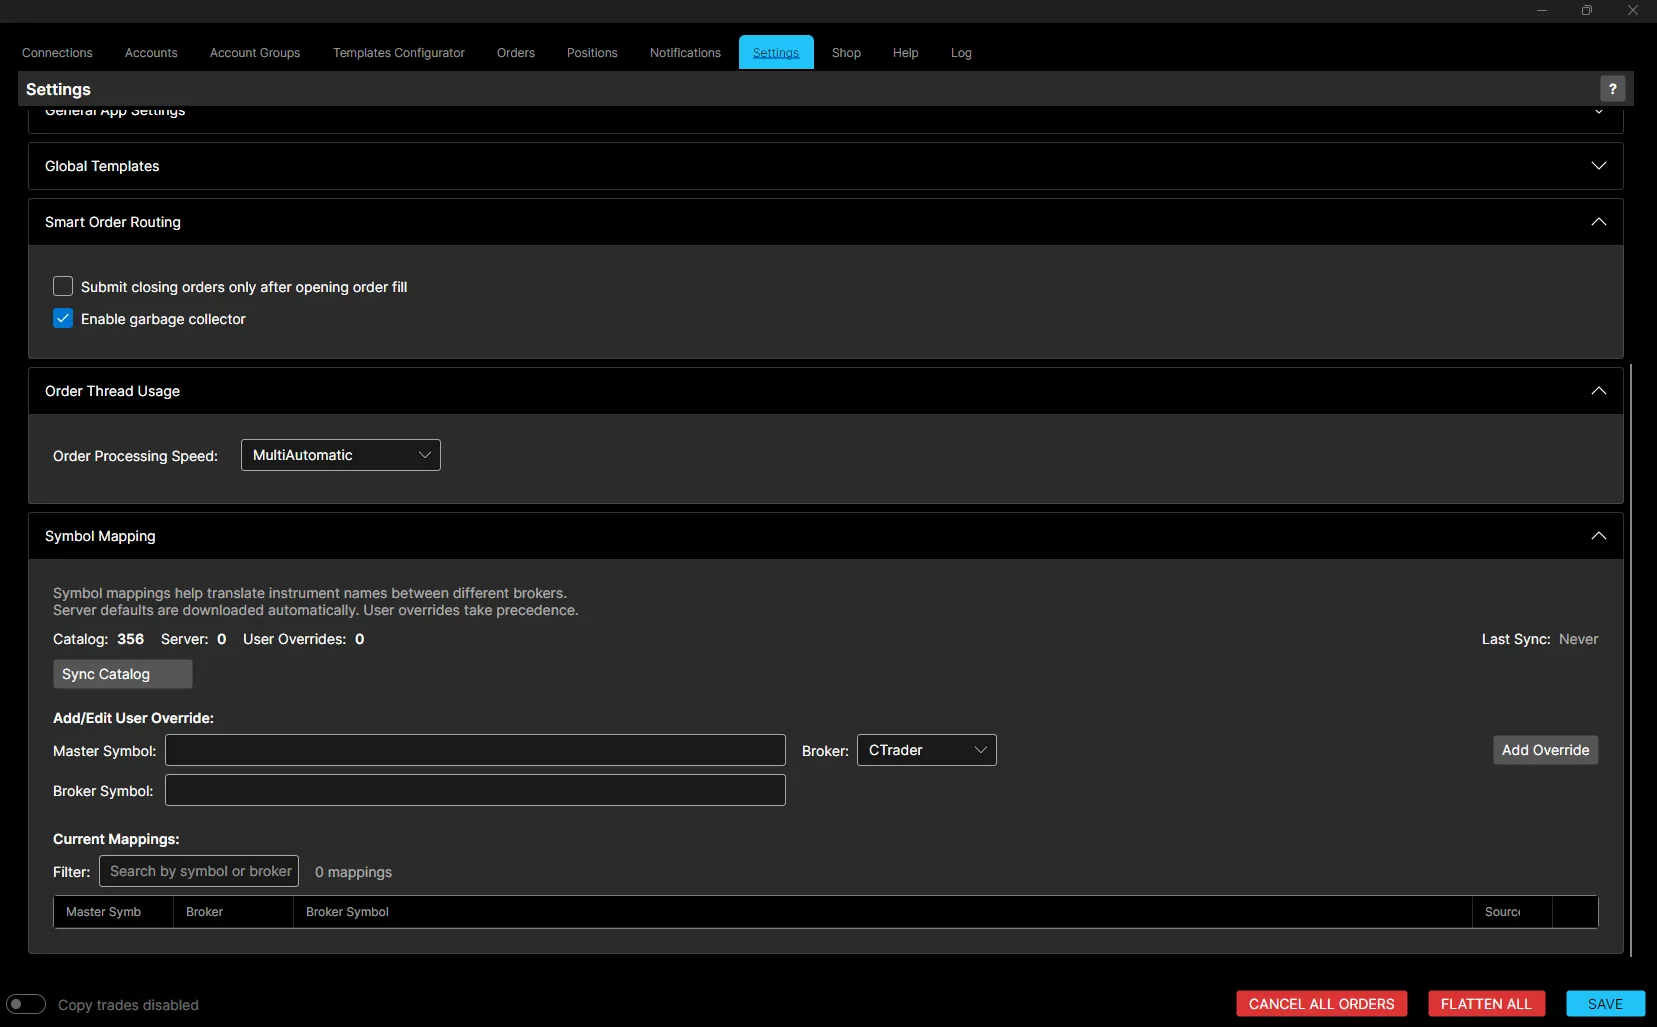Go to the Orders tab
The width and height of the screenshot is (1657, 1027).
tap(516, 53)
